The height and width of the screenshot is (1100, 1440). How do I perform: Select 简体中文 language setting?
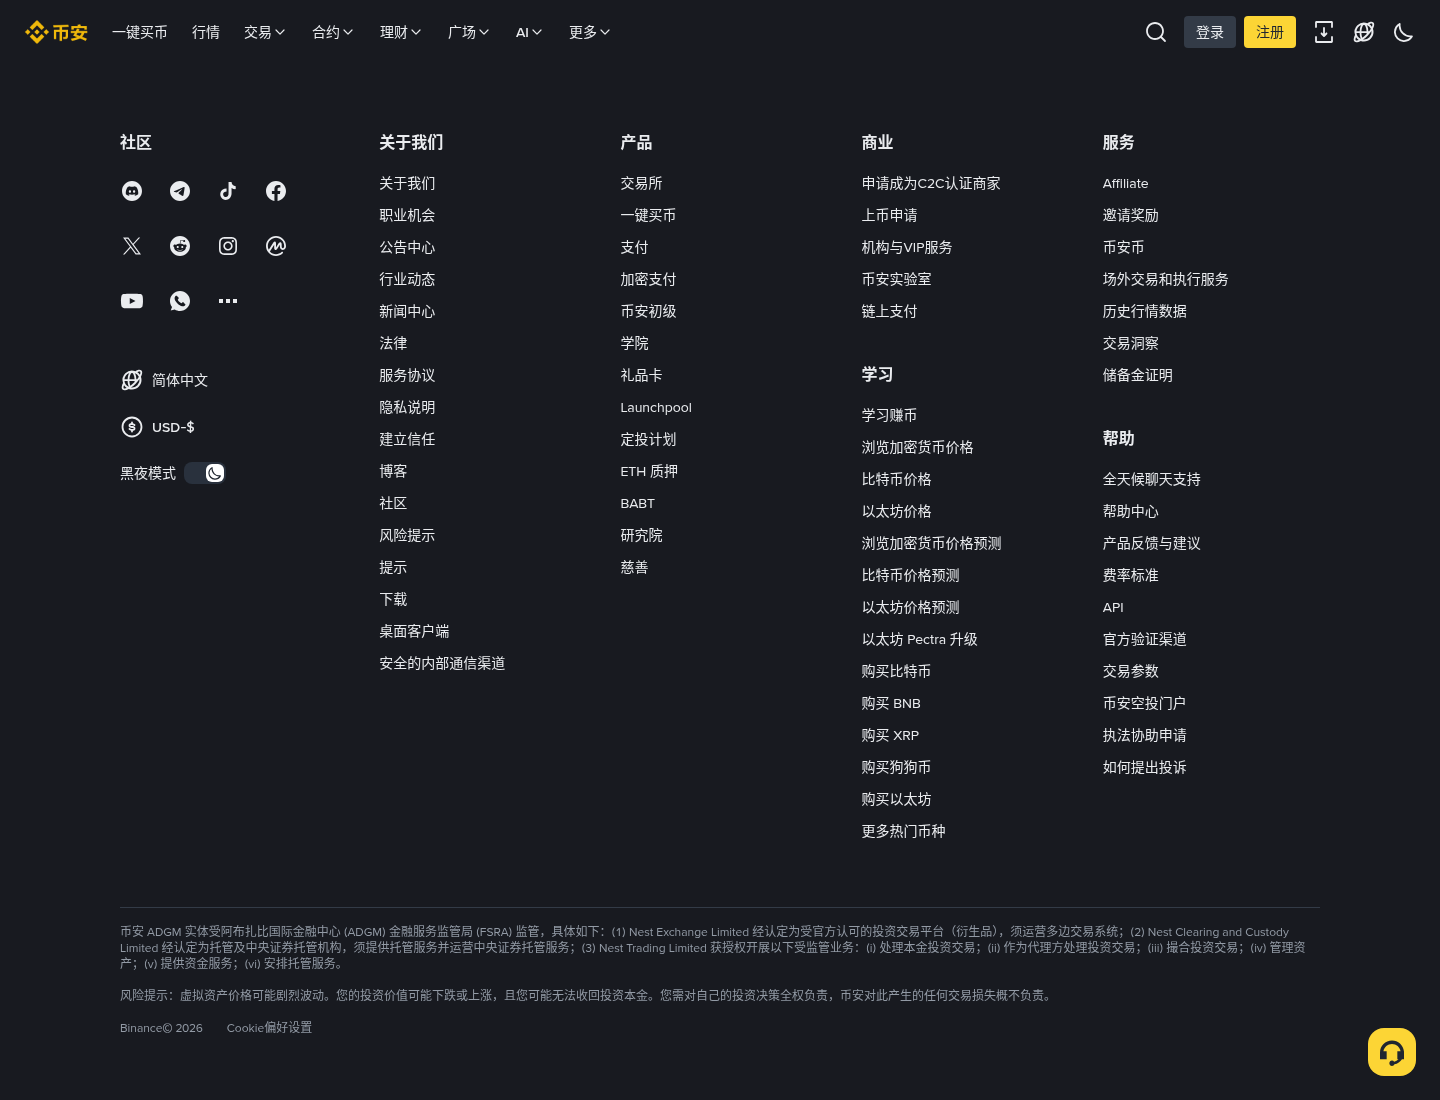(x=164, y=380)
